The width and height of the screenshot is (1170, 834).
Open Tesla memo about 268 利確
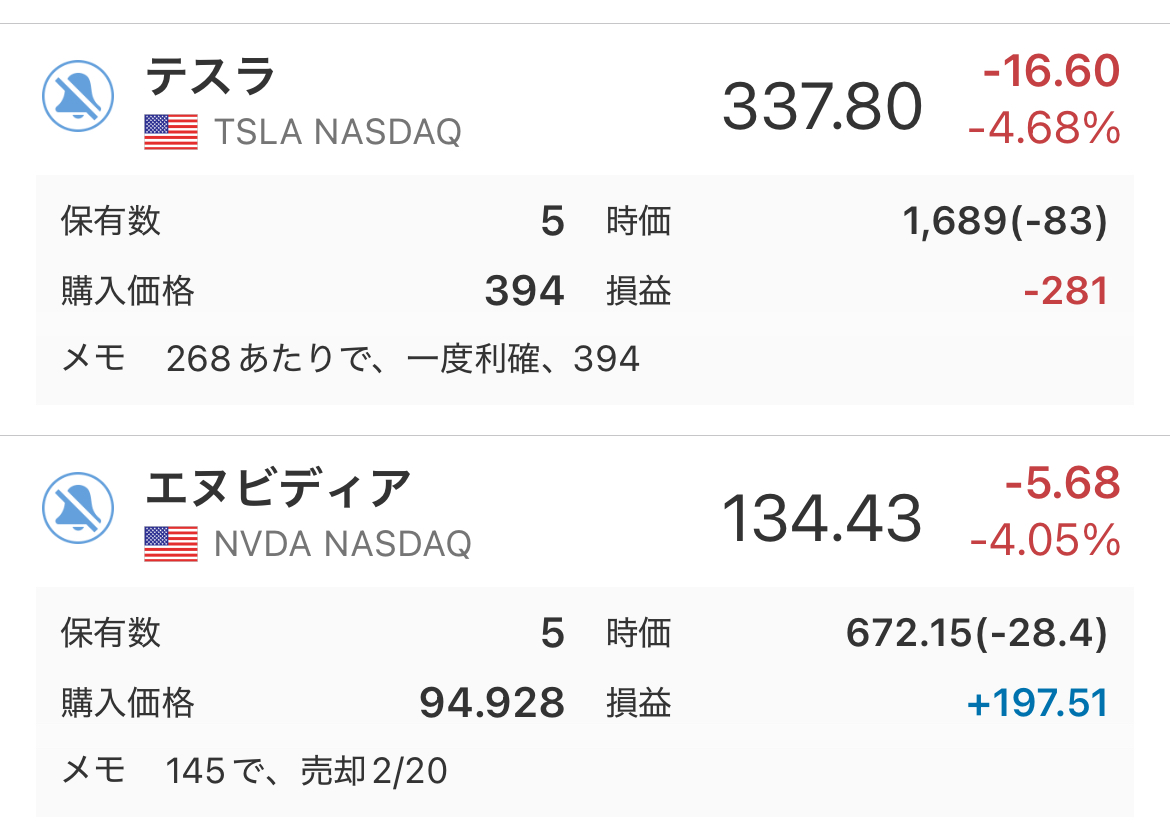click(403, 359)
